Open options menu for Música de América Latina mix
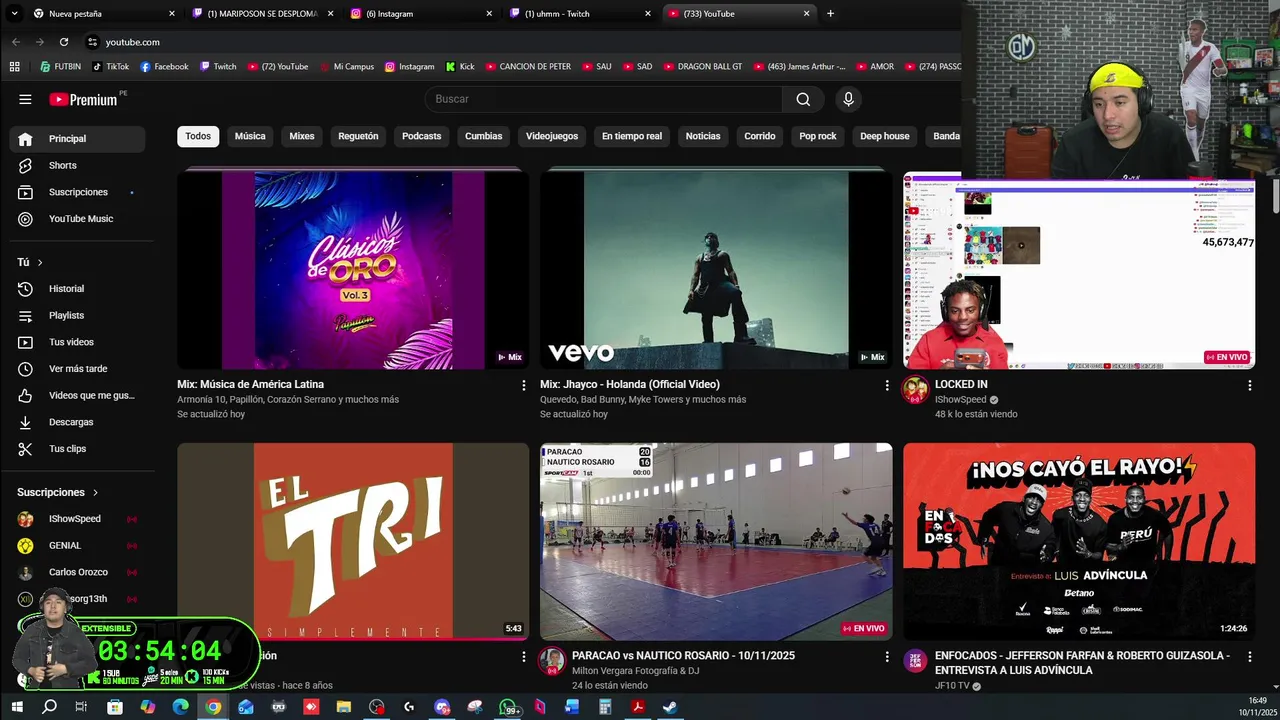This screenshot has width=1280, height=720. (x=523, y=385)
